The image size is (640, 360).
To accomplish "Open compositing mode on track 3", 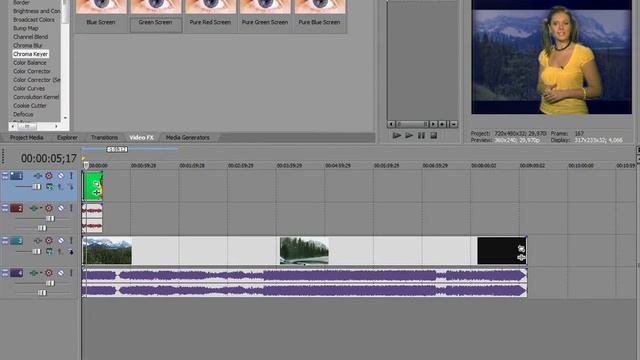I will pyautogui.click(x=49, y=252).
